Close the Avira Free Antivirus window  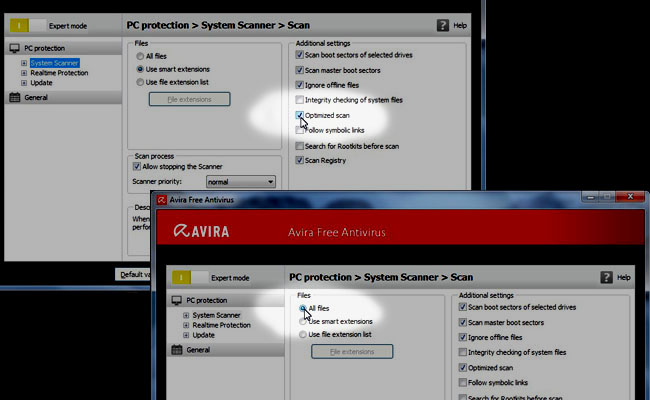tap(630, 196)
